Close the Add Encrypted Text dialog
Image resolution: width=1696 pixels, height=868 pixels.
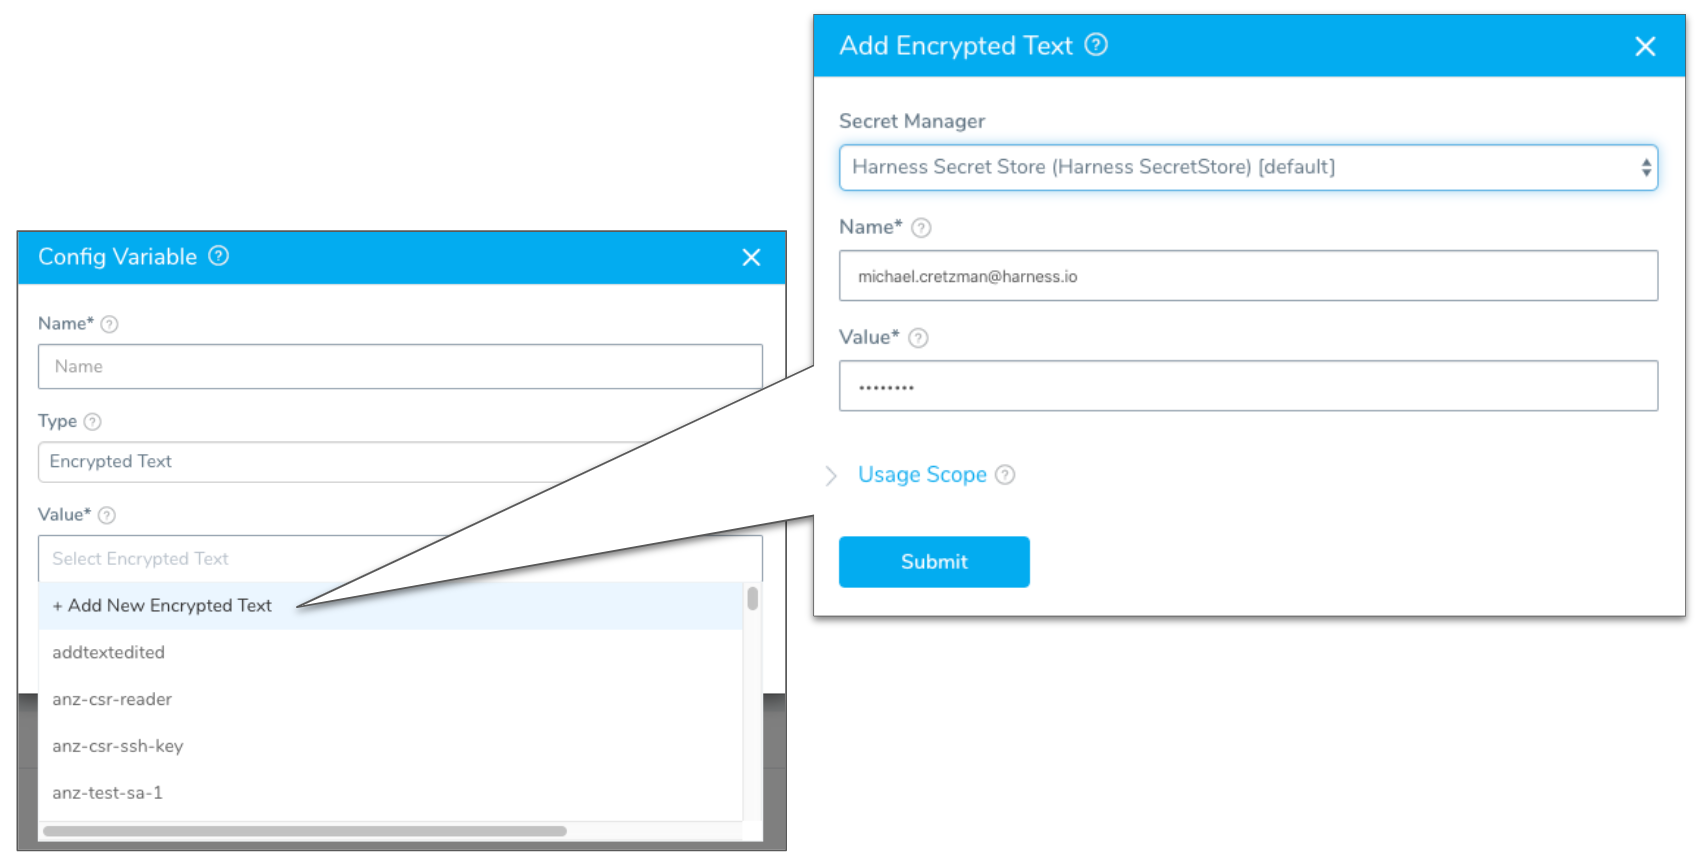(x=1645, y=46)
